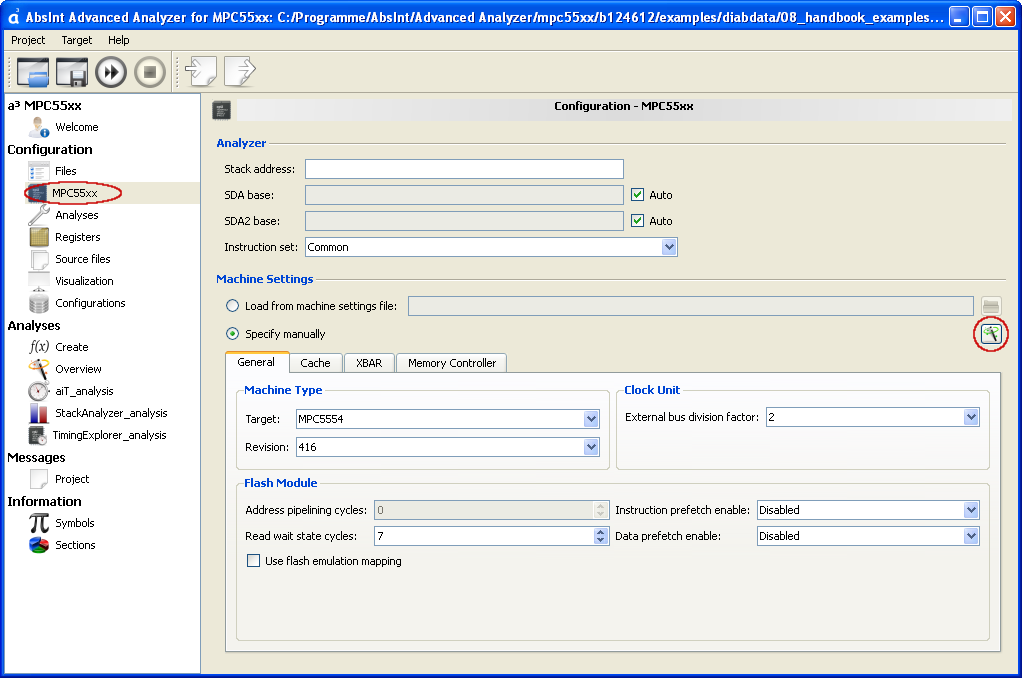Click the Project messages page icon
The image size is (1022, 678).
point(39,479)
